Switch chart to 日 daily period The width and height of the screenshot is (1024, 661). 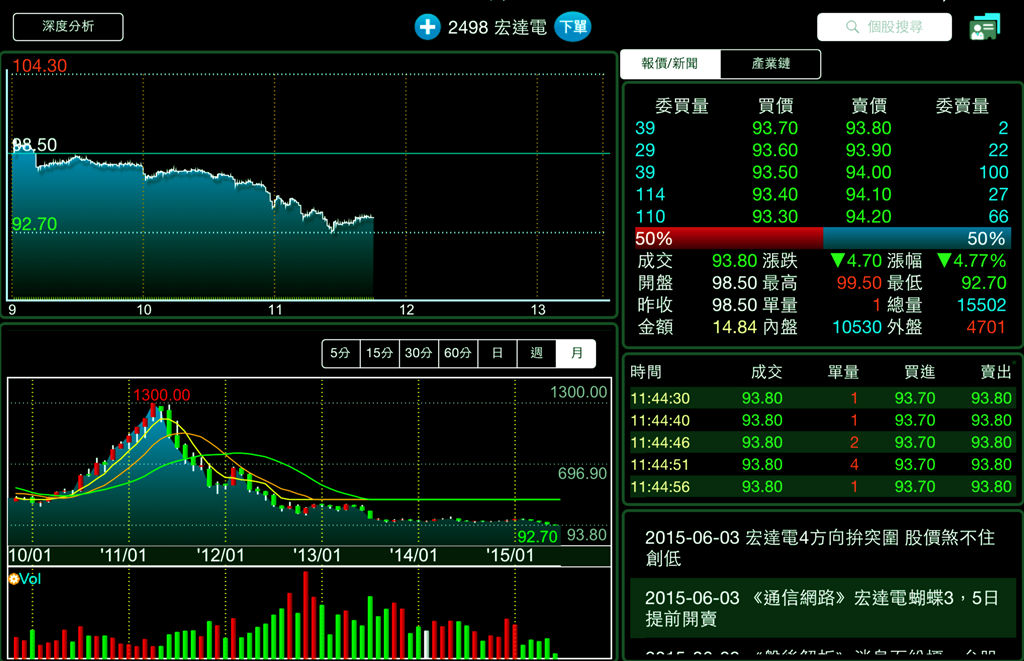pos(497,354)
